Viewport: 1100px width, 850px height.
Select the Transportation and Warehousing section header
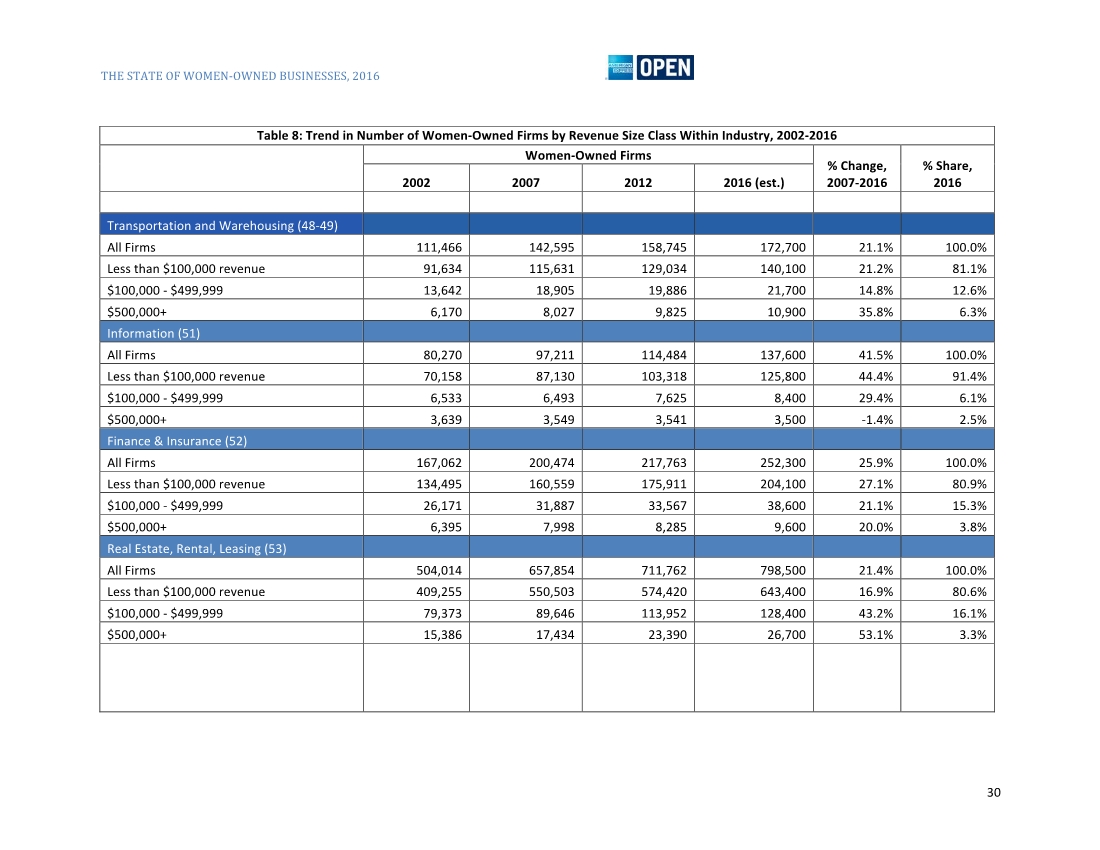(222, 225)
